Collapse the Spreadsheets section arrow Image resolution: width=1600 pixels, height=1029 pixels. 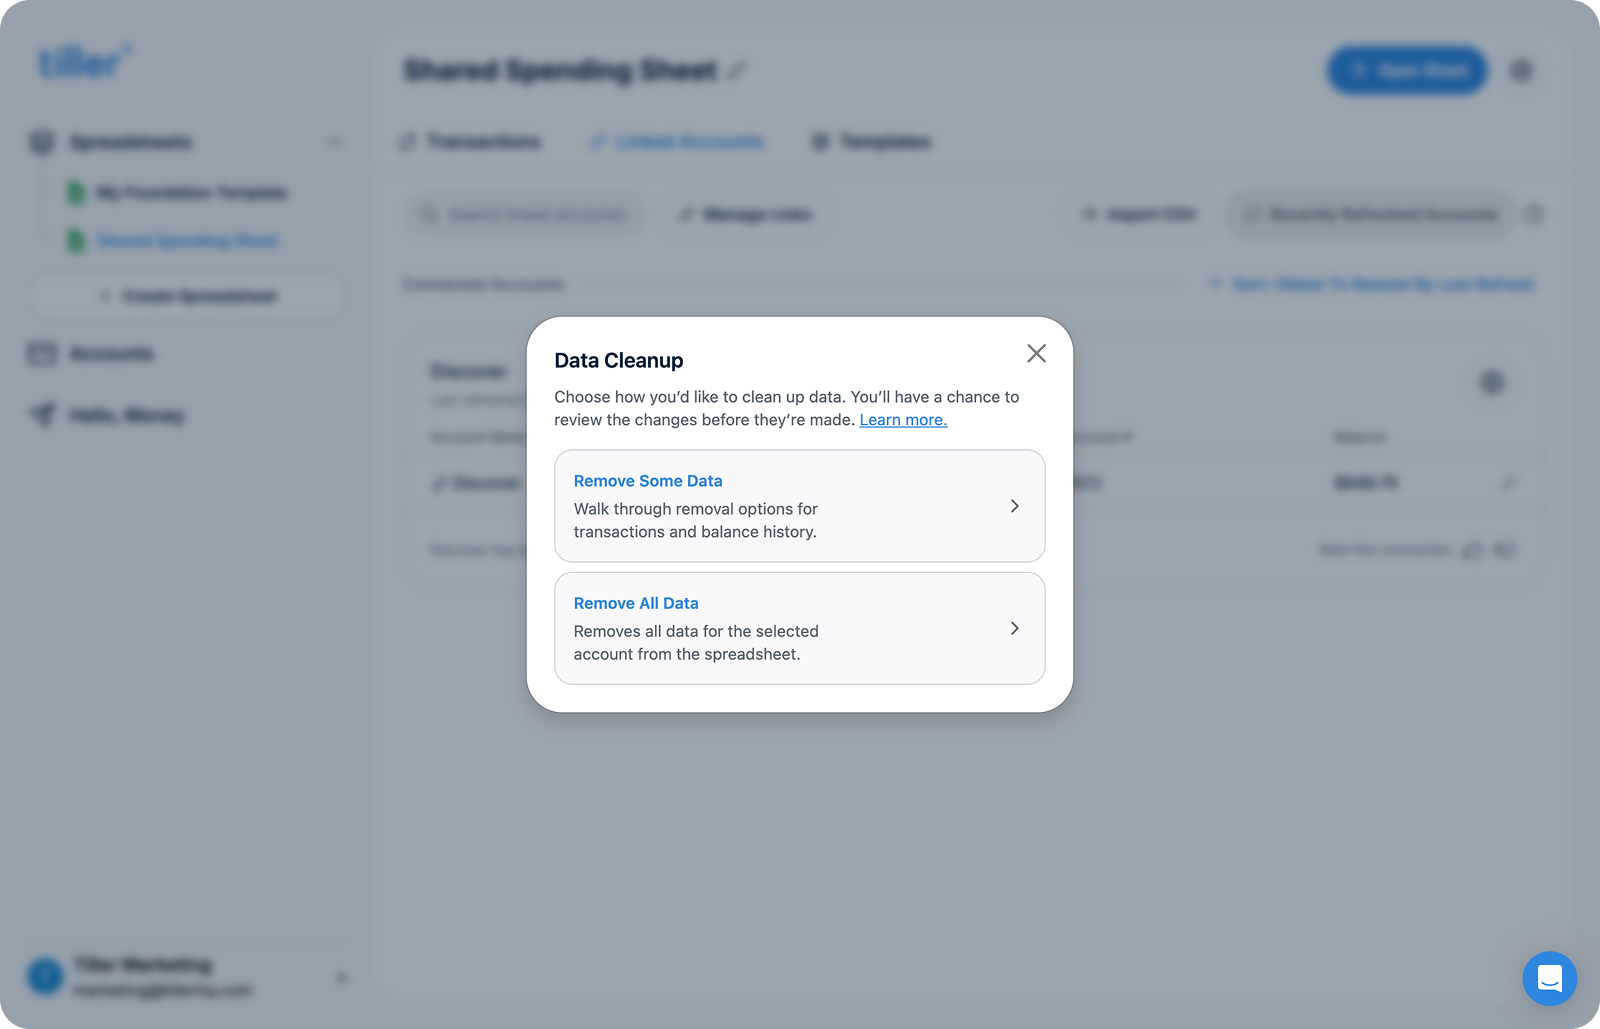click(334, 142)
